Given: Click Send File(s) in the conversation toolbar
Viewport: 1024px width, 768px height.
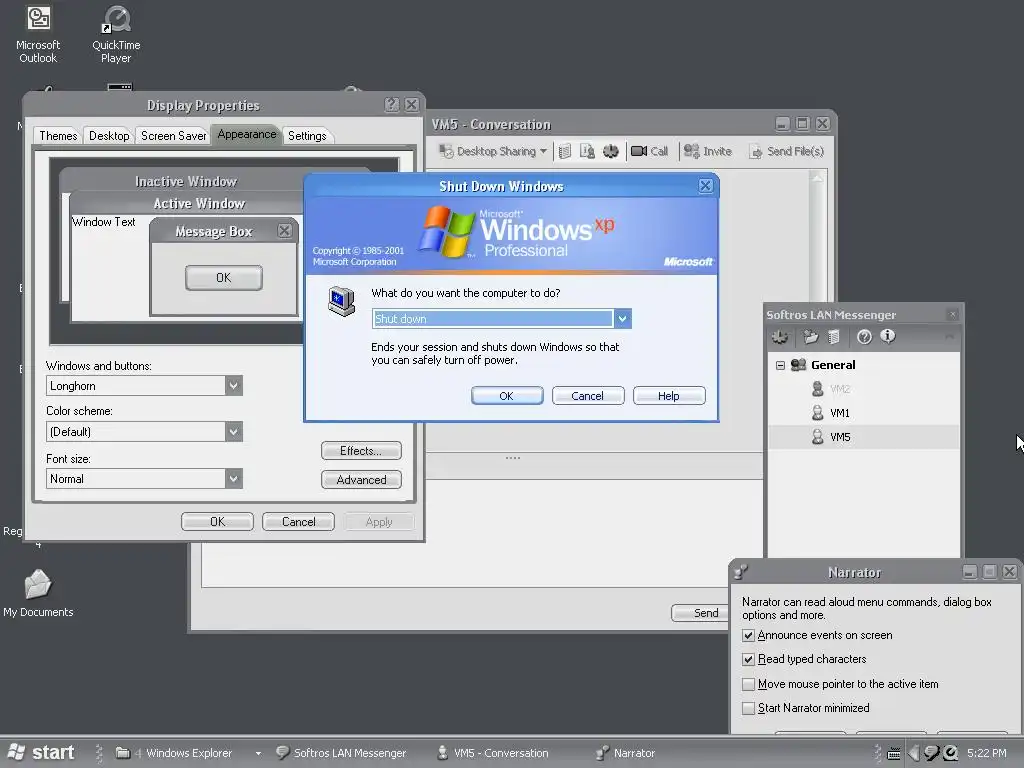Looking at the screenshot, I should 786,152.
